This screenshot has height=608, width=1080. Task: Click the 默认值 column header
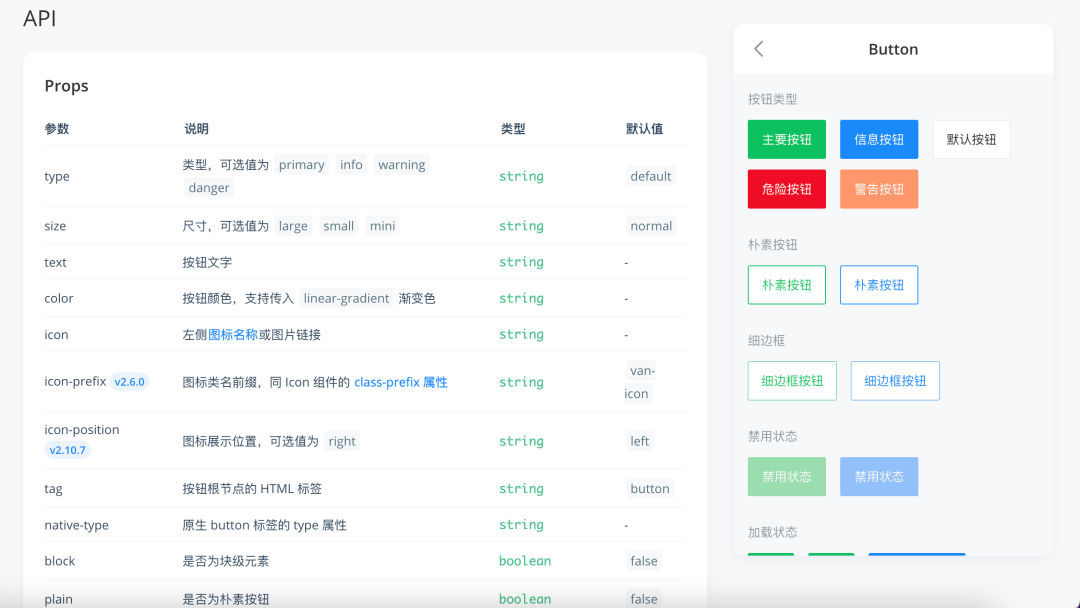point(645,129)
